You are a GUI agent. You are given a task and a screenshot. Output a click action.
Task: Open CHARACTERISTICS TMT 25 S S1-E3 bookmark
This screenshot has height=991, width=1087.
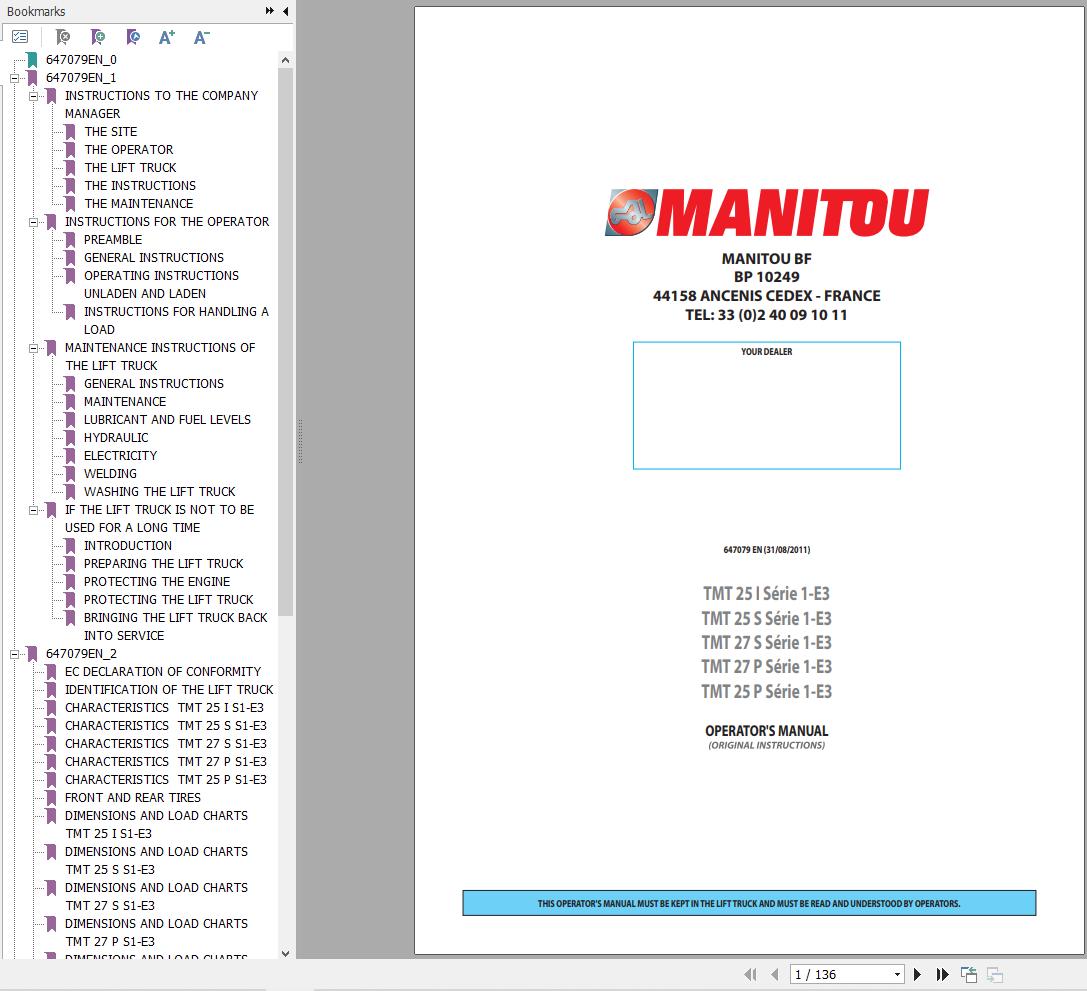click(x=166, y=726)
